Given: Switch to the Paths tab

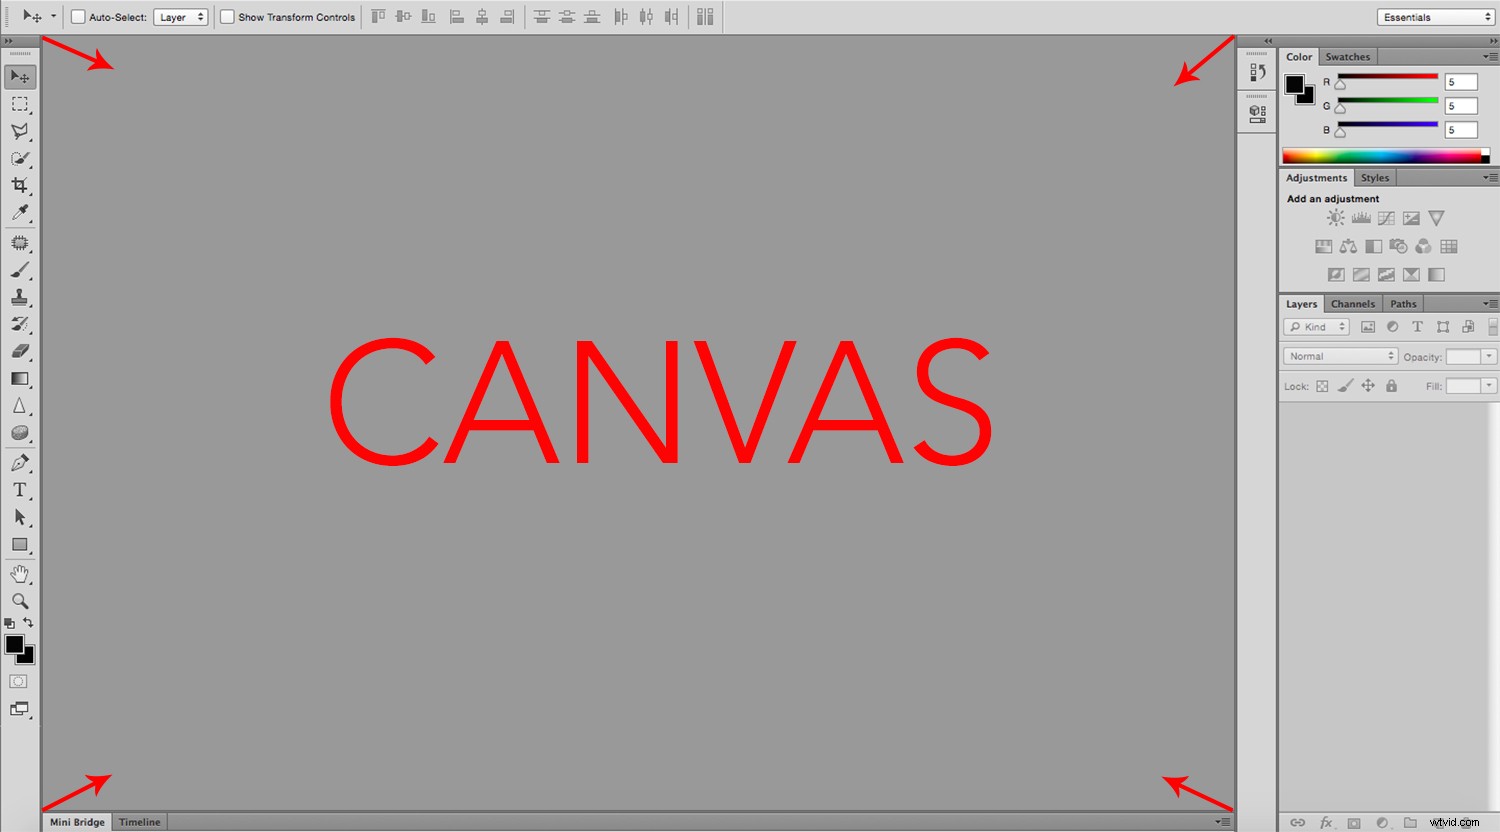Looking at the screenshot, I should click(x=1403, y=304).
